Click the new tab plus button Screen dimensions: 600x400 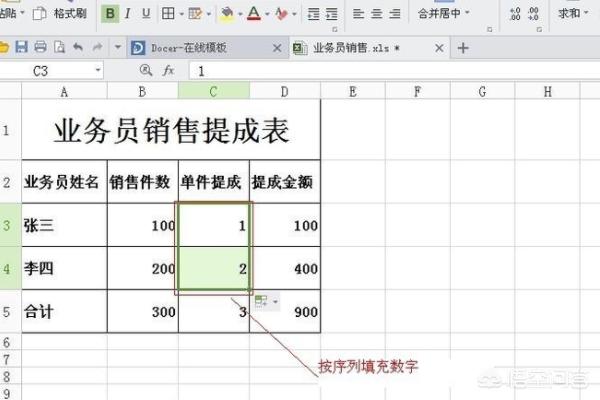462,47
